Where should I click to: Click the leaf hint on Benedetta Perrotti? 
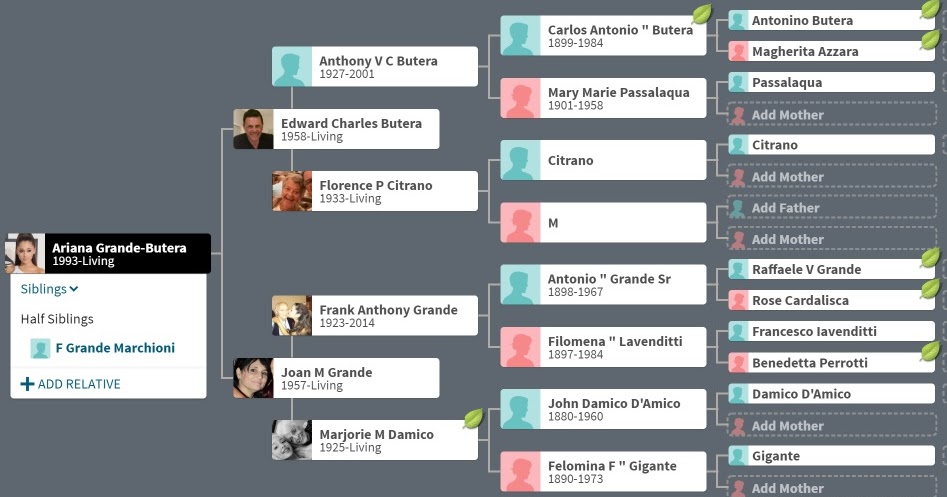coord(930,351)
